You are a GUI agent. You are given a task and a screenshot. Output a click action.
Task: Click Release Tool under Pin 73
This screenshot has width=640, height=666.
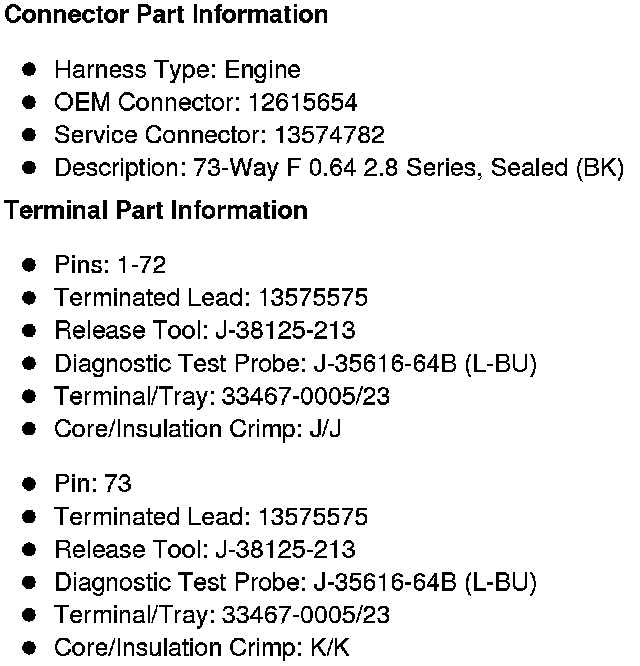(205, 550)
